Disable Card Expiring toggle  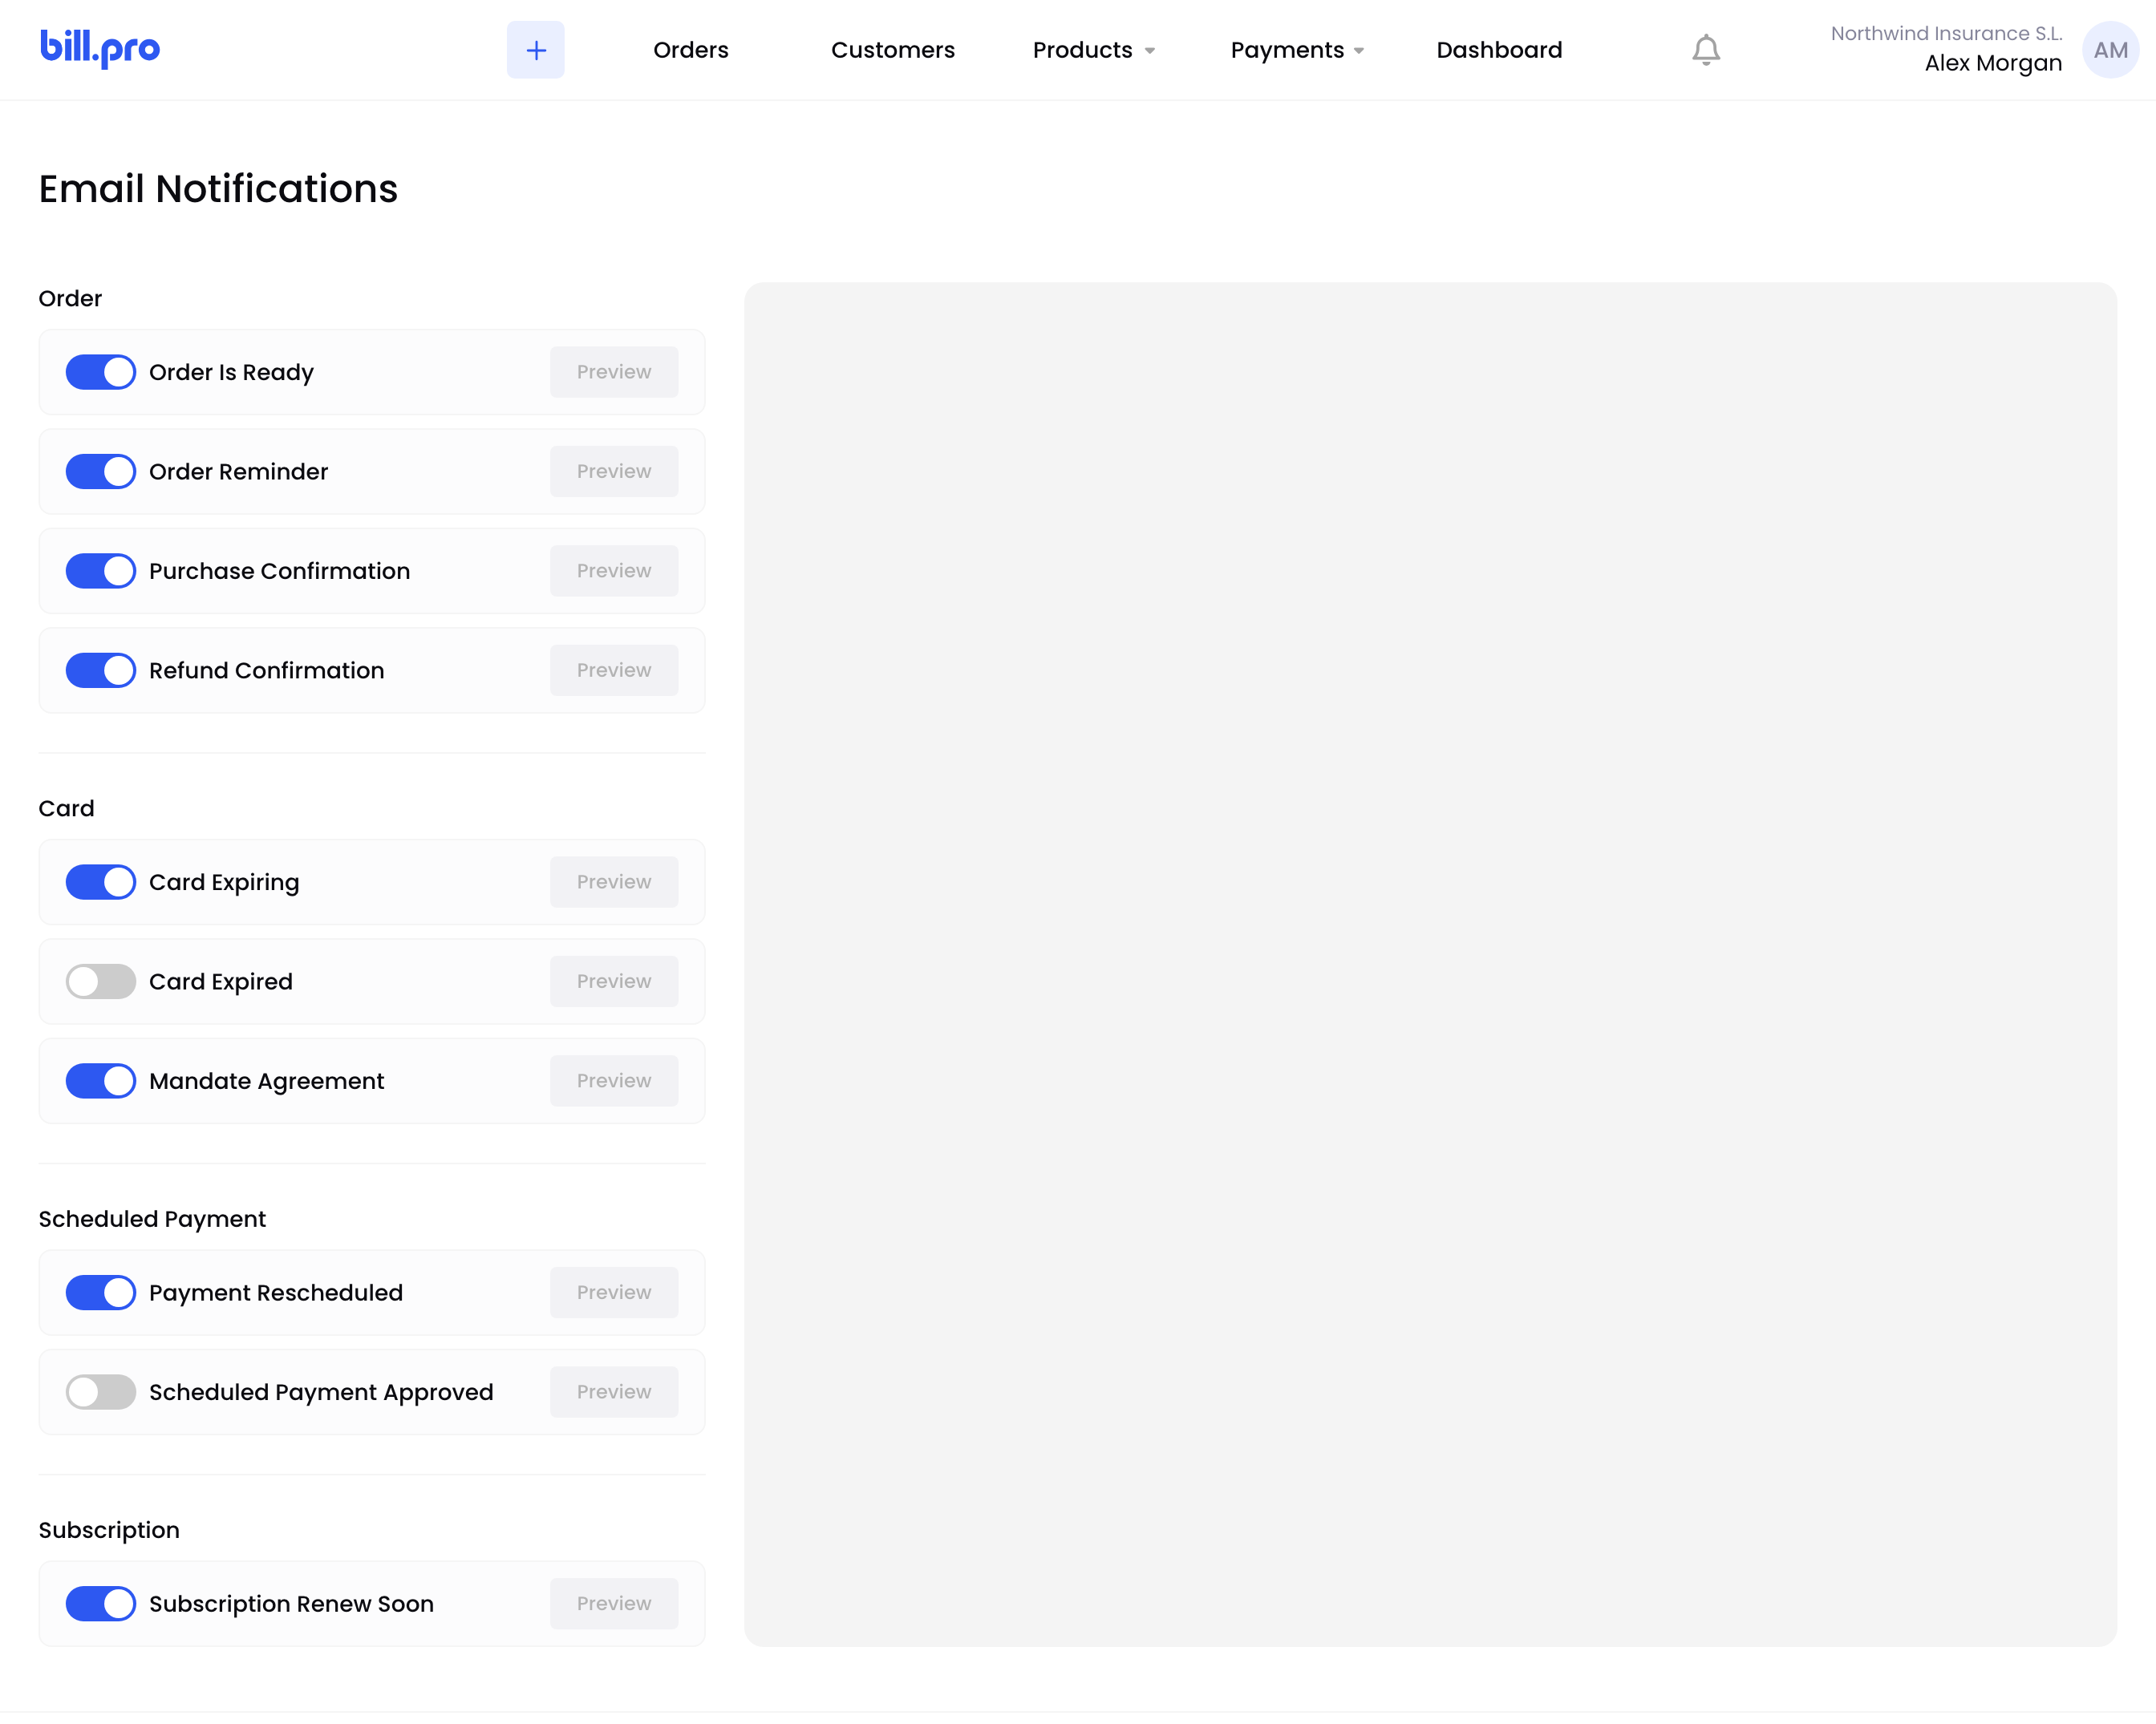click(x=101, y=882)
